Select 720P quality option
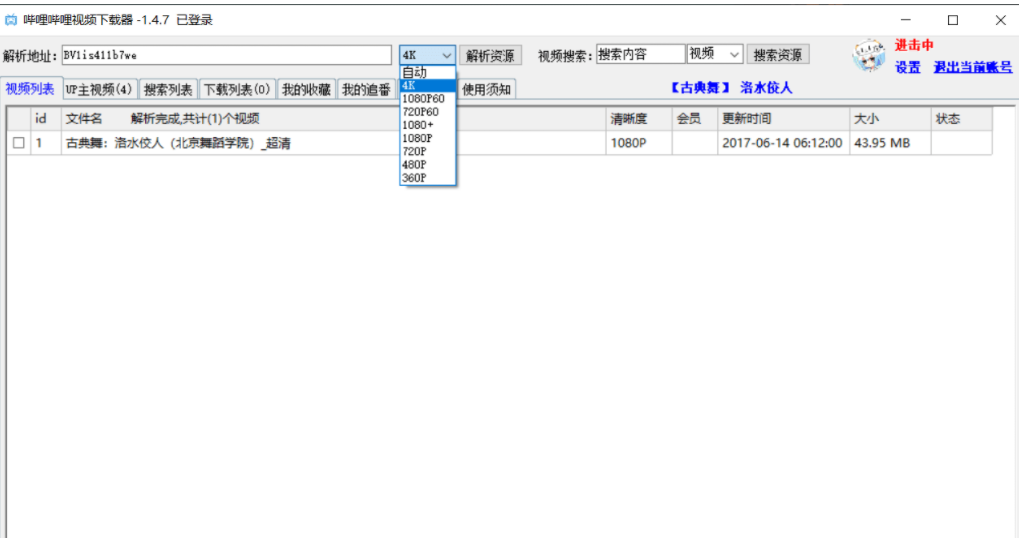This screenshot has height=538, width=1019. click(414, 151)
